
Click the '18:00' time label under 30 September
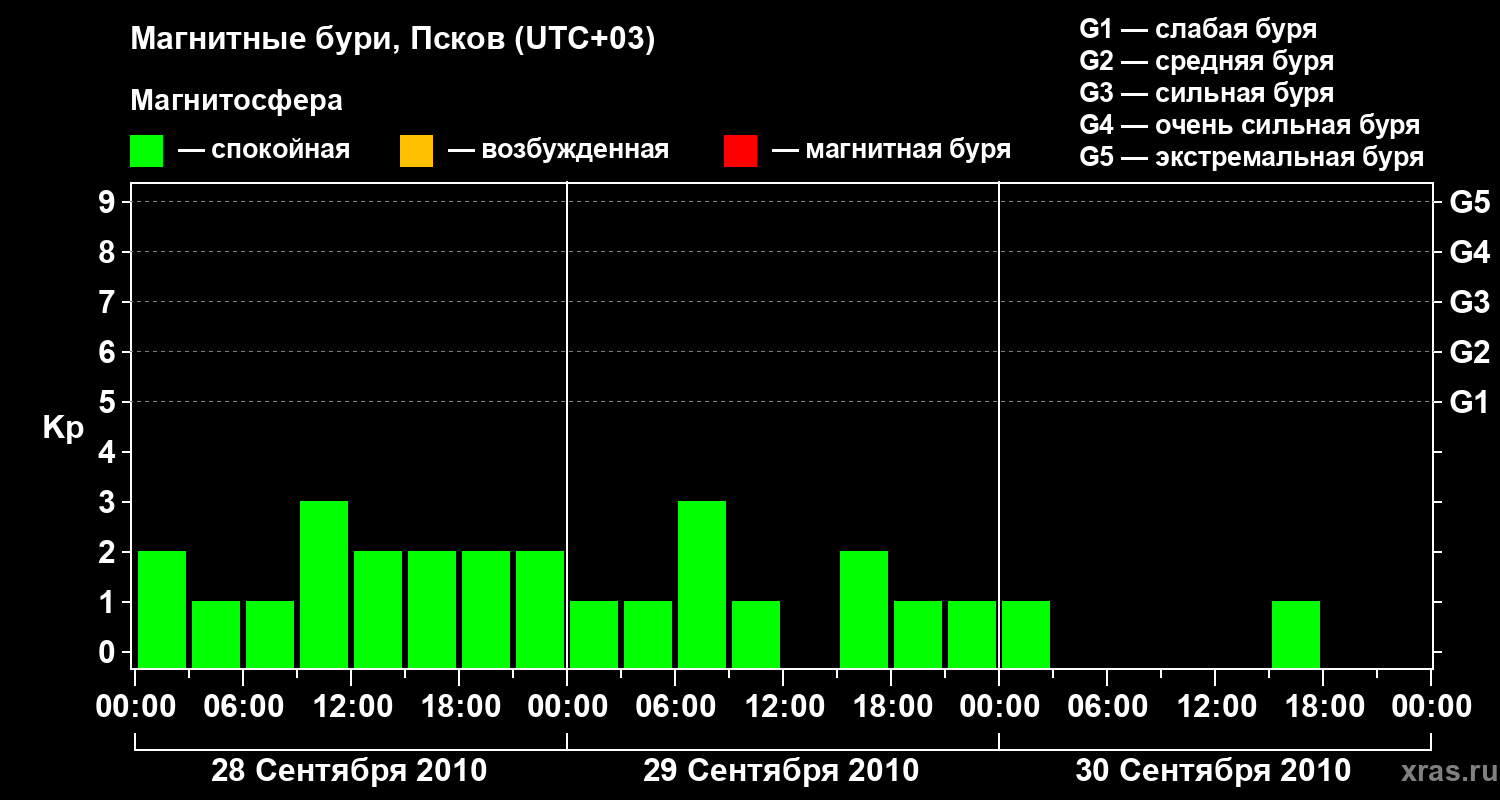tap(1323, 707)
